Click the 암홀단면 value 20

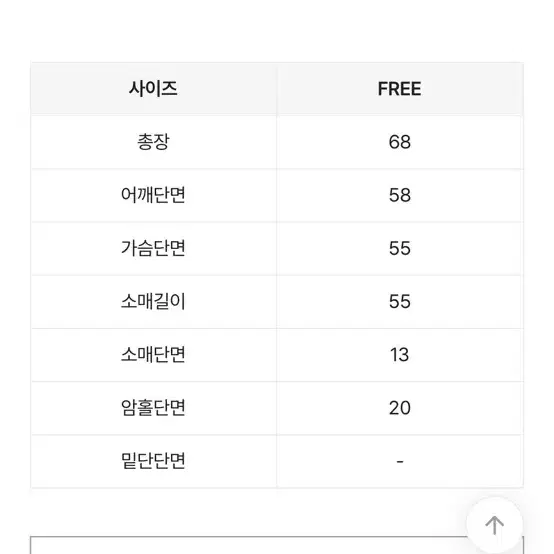tap(400, 408)
